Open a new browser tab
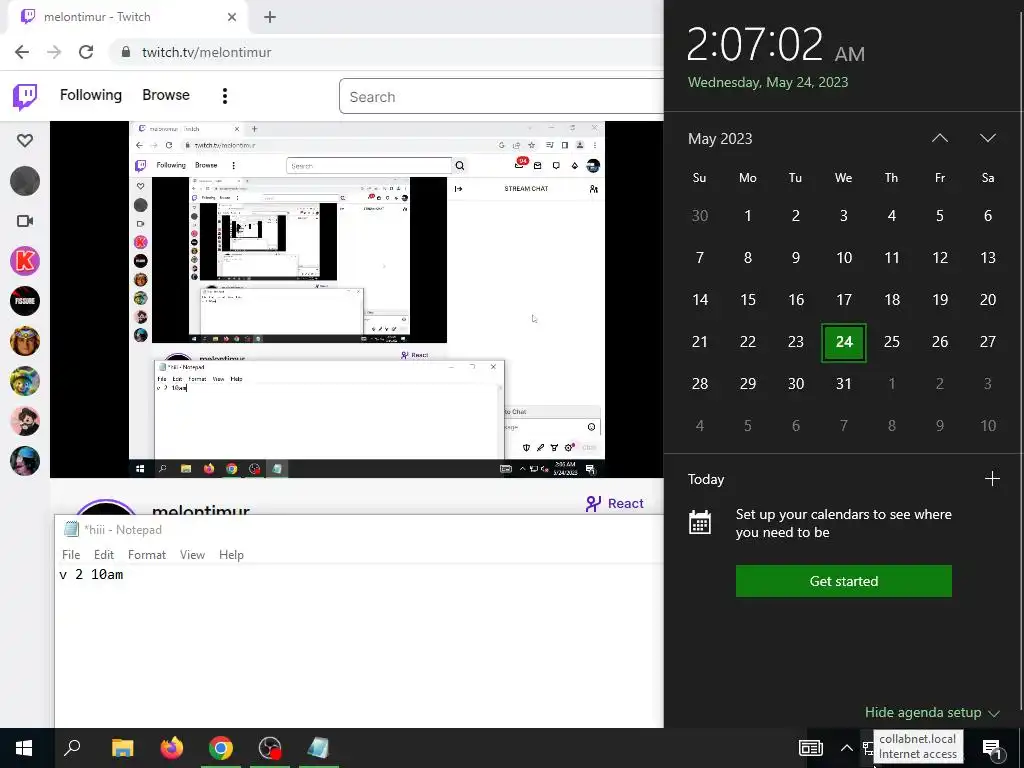This screenshot has width=1024, height=768. click(270, 17)
